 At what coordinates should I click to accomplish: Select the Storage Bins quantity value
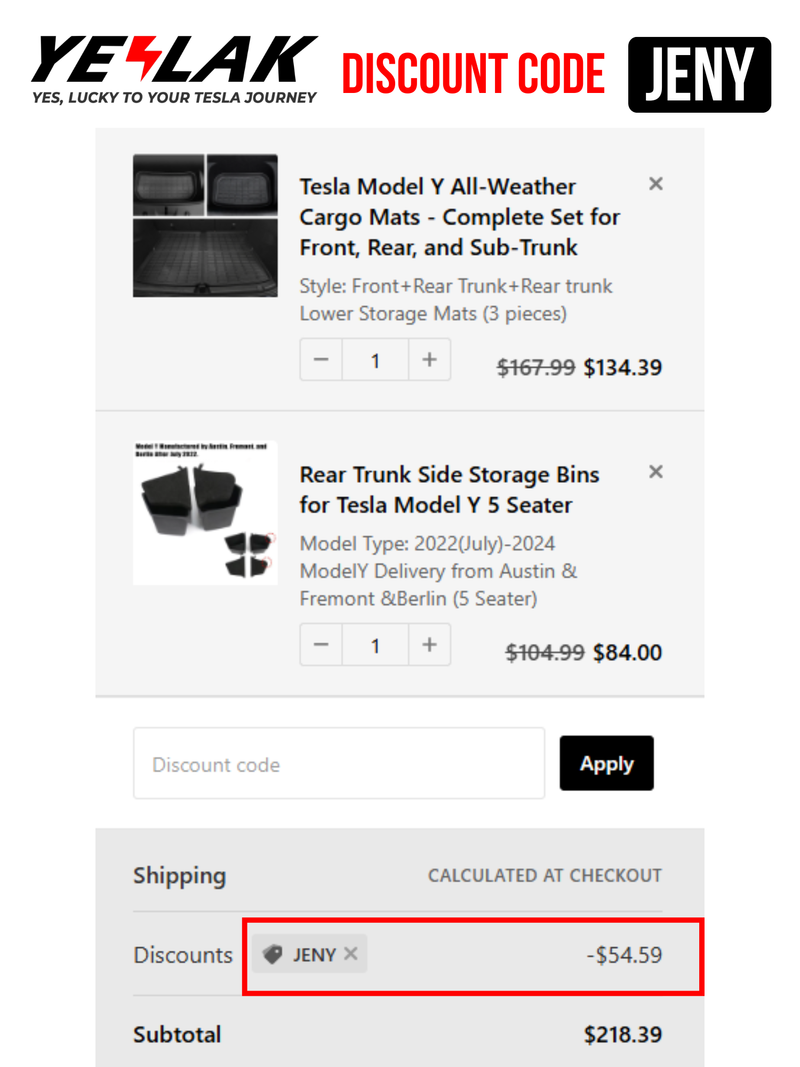375,645
